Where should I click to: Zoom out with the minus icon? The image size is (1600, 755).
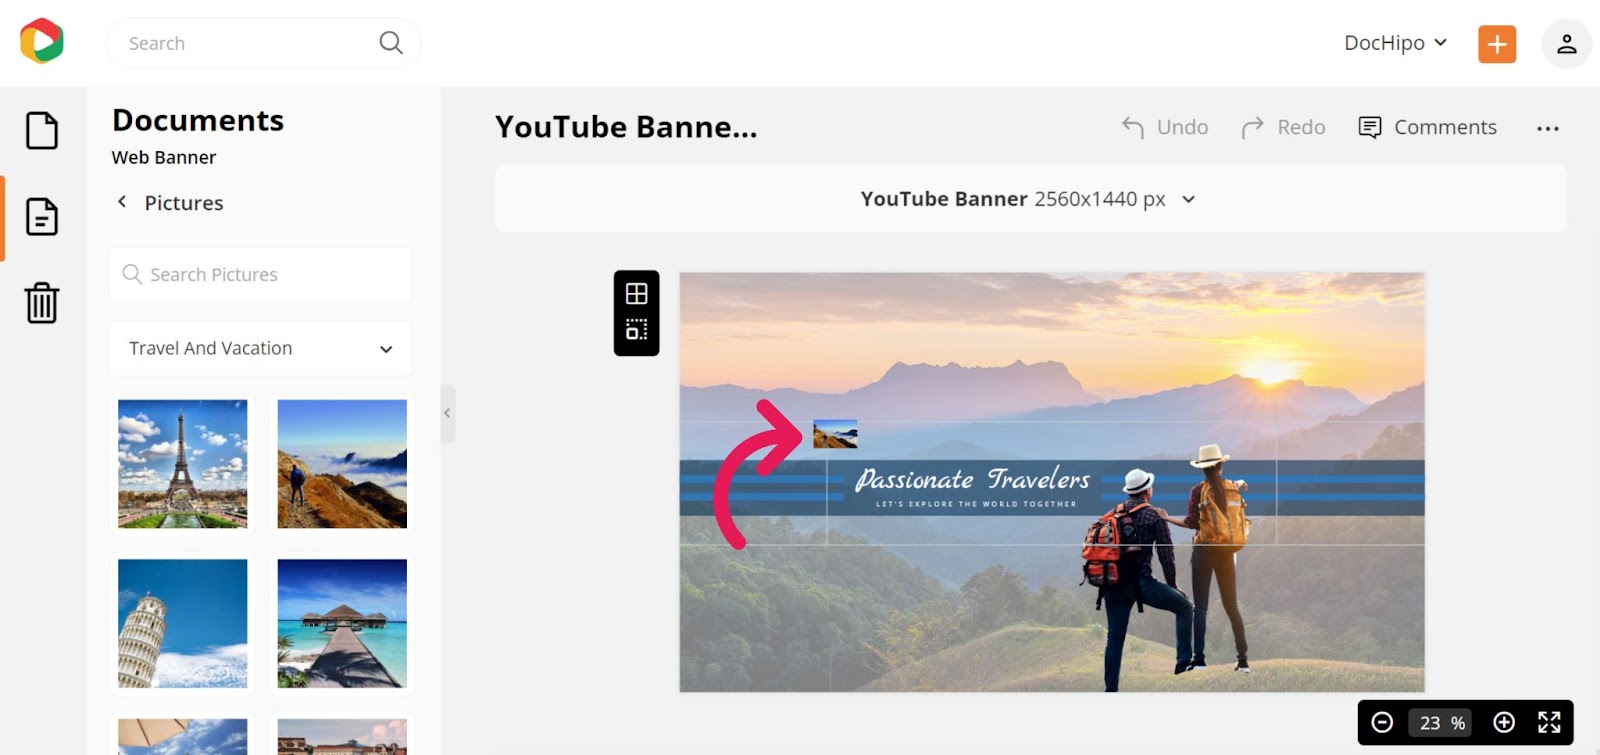tap(1382, 722)
